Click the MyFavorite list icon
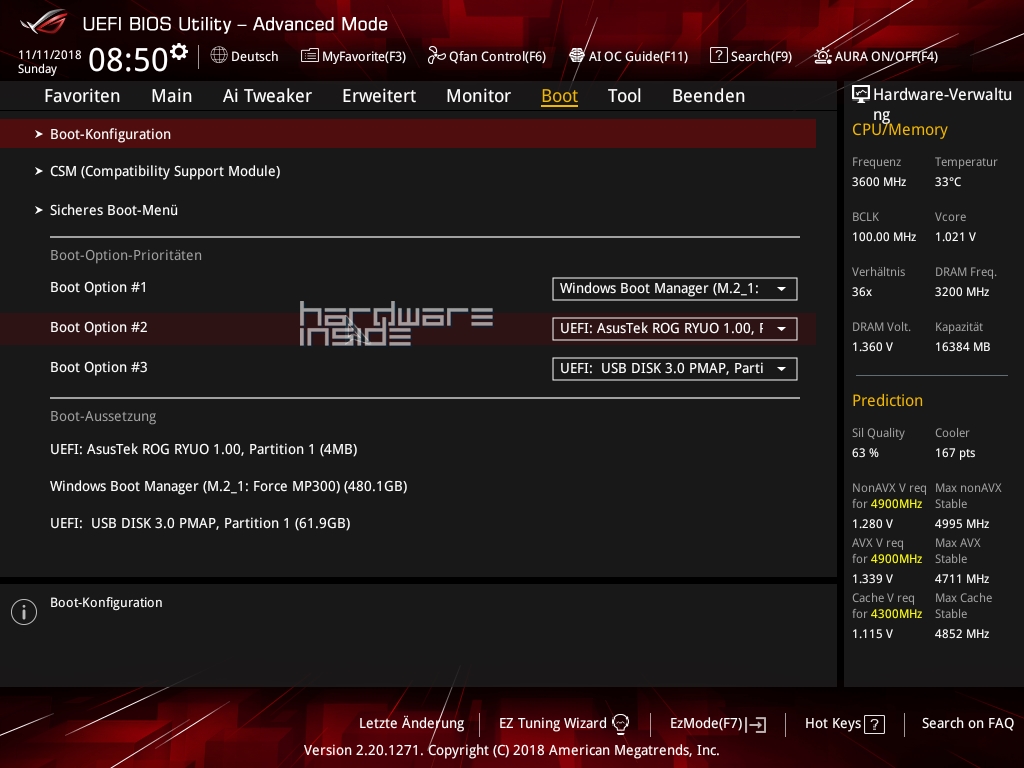Screen dimensions: 1024x768 pos(310,56)
